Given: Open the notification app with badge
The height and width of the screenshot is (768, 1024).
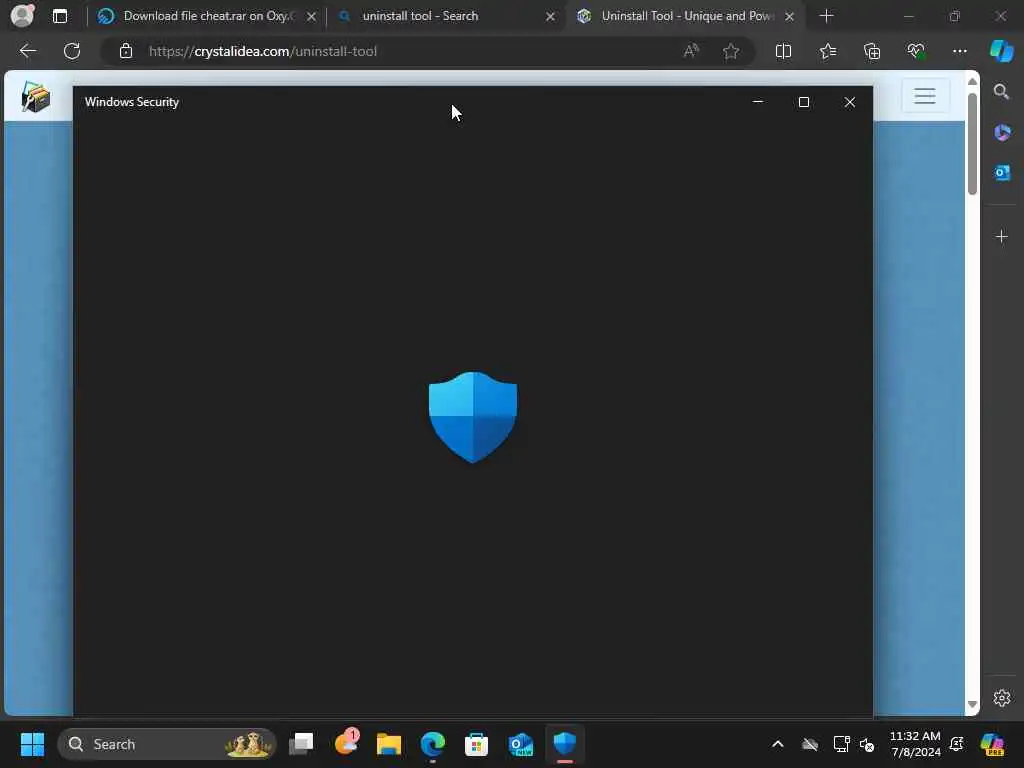Looking at the screenshot, I should tap(346, 743).
